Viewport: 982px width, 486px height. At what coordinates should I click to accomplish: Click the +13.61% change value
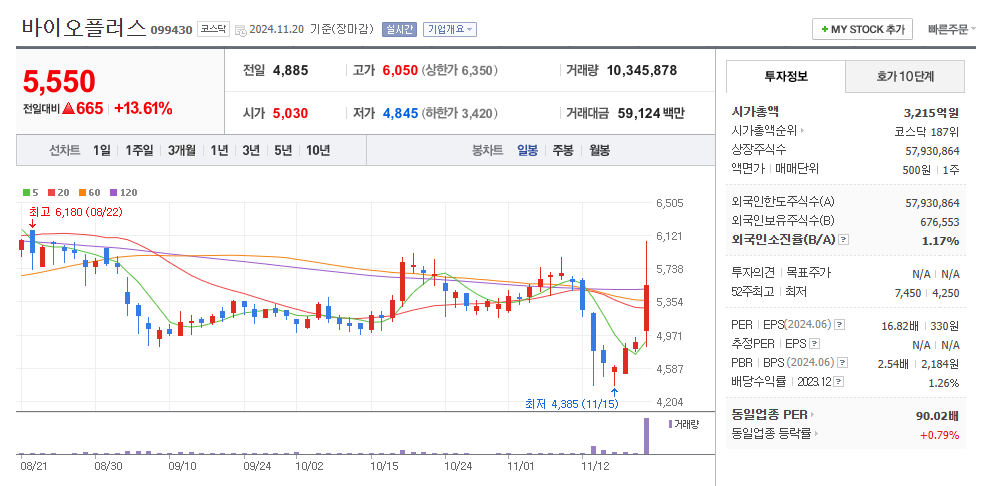click(x=143, y=108)
